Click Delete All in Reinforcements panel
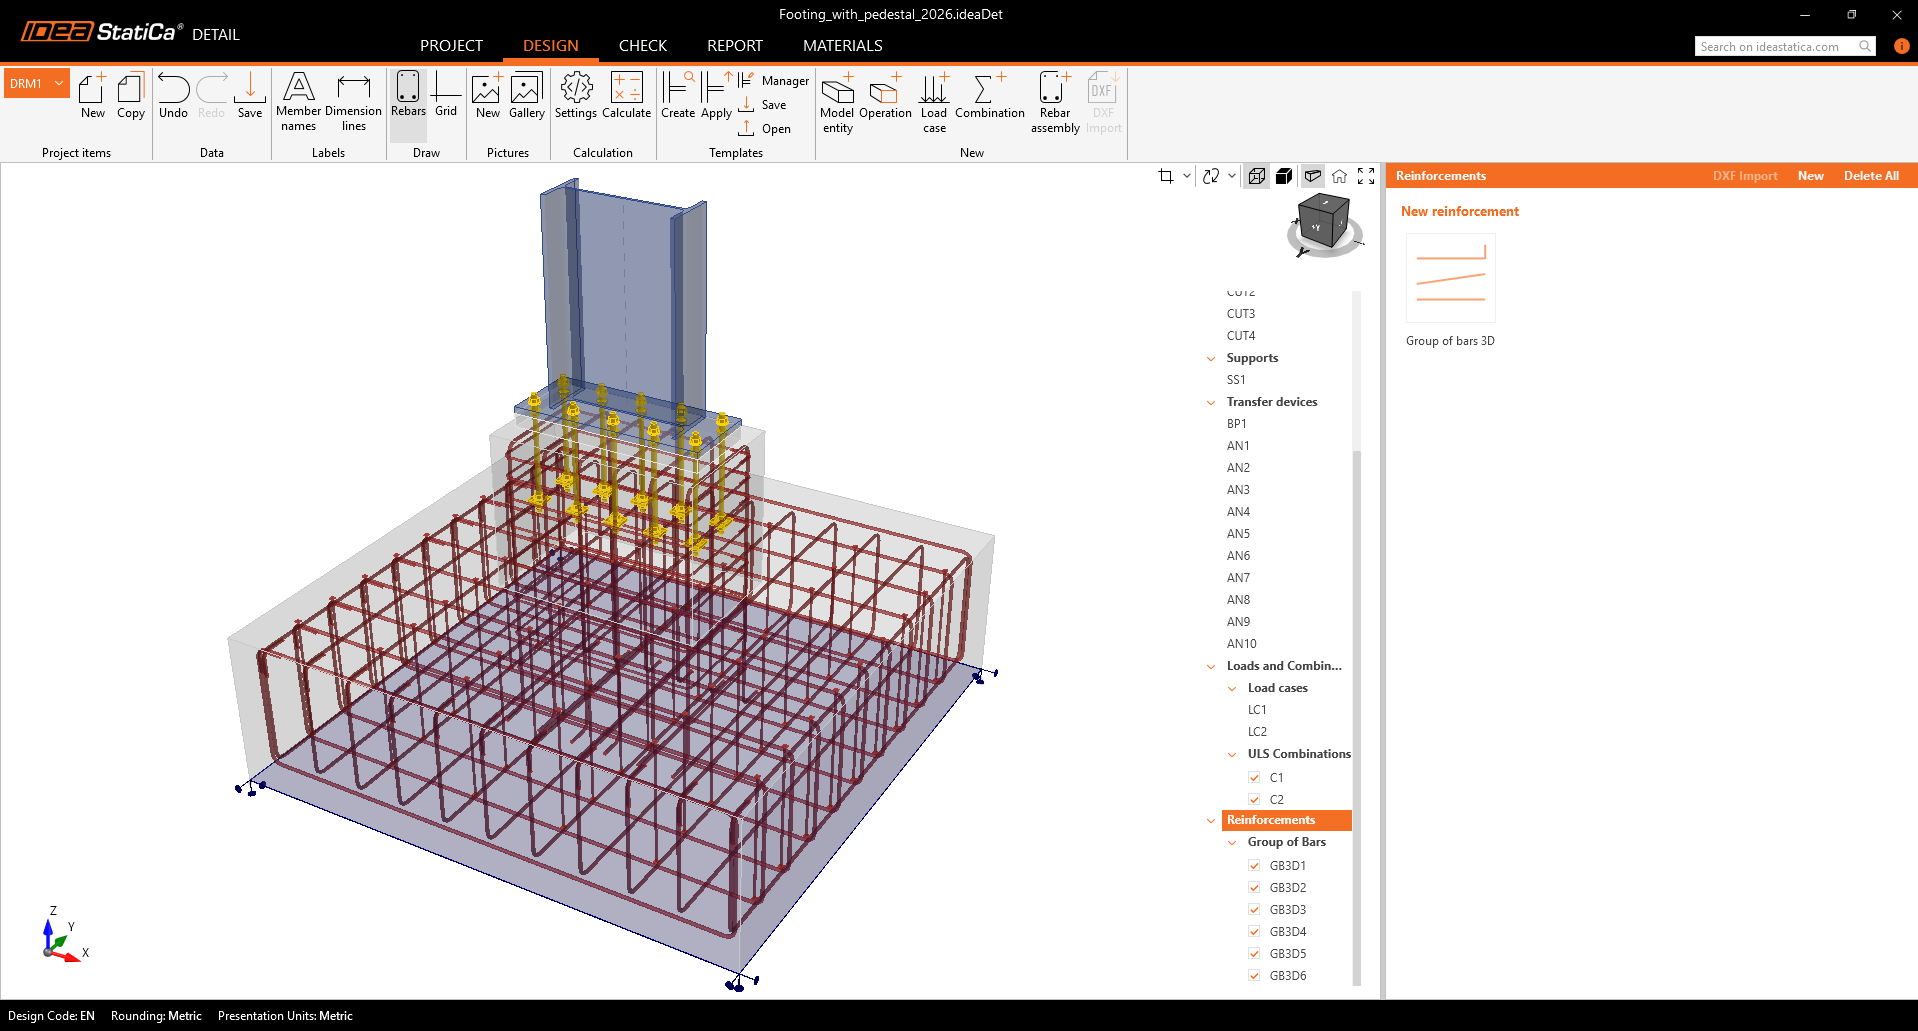Image resolution: width=1918 pixels, height=1031 pixels. [1870, 176]
